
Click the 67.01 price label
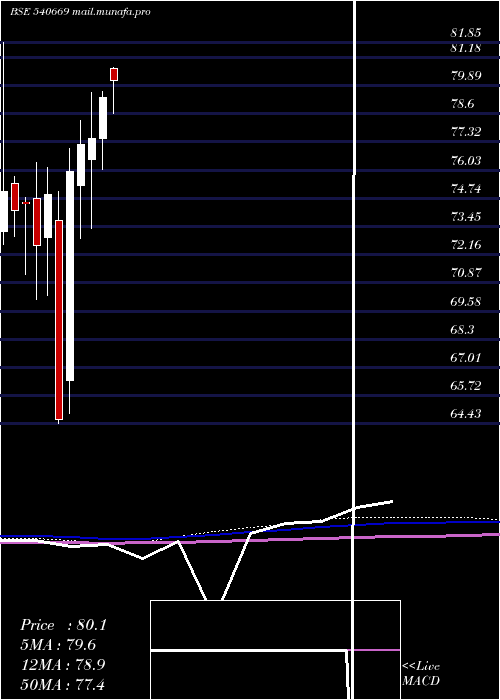466,357
